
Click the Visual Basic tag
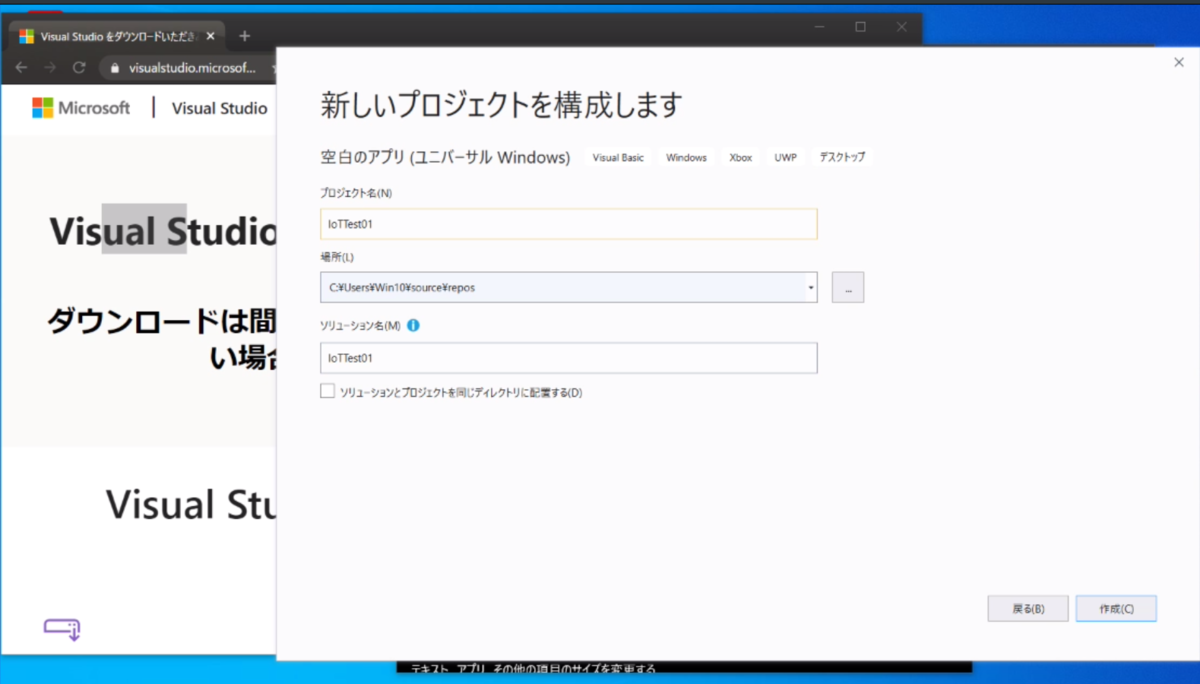(617, 157)
